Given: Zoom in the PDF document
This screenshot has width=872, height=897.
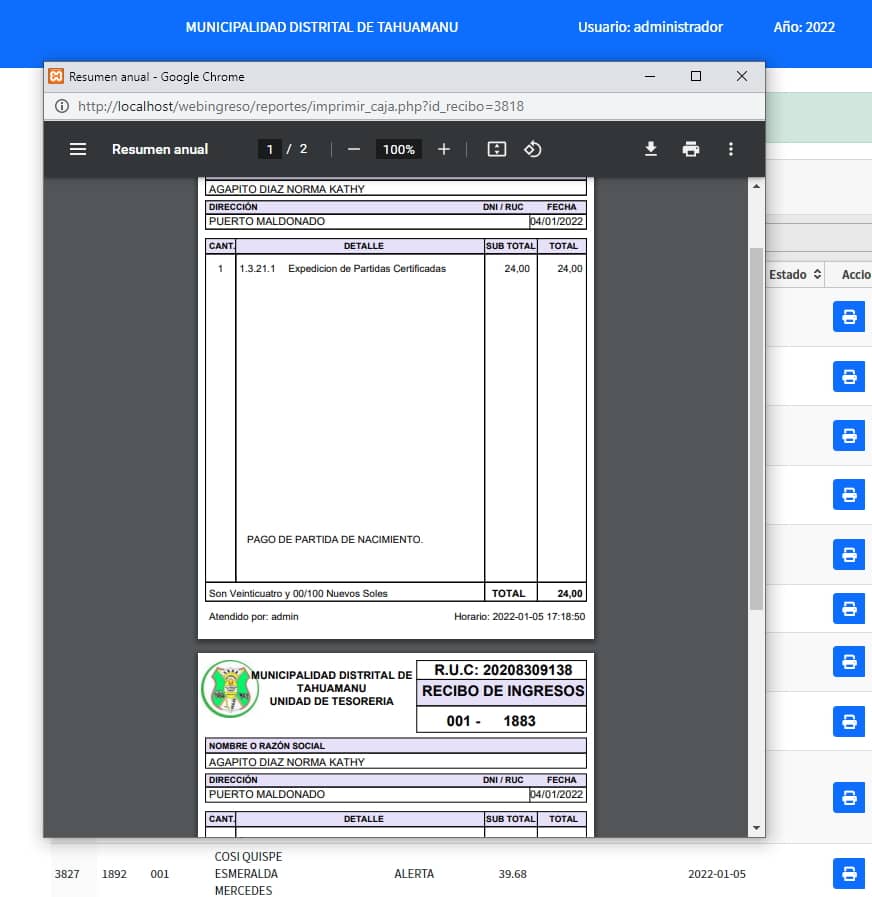Looking at the screenshot, I should pyautogui.click(x=444, y=149).
